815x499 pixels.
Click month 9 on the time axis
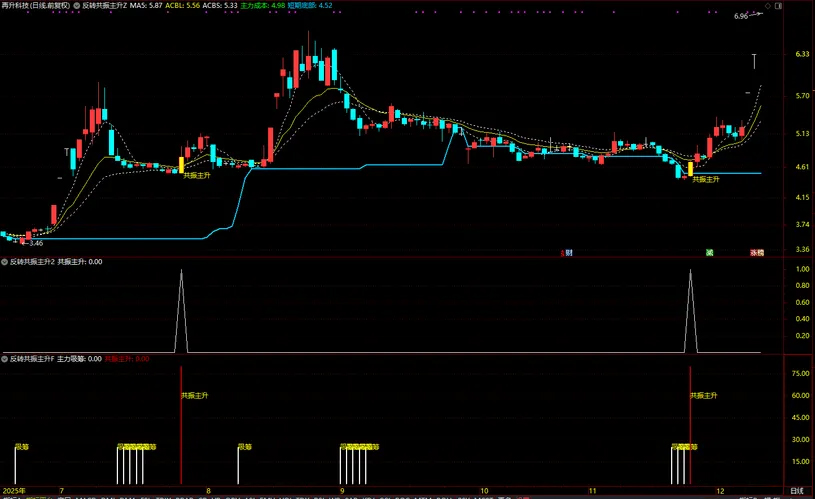[x=342, y=491]
